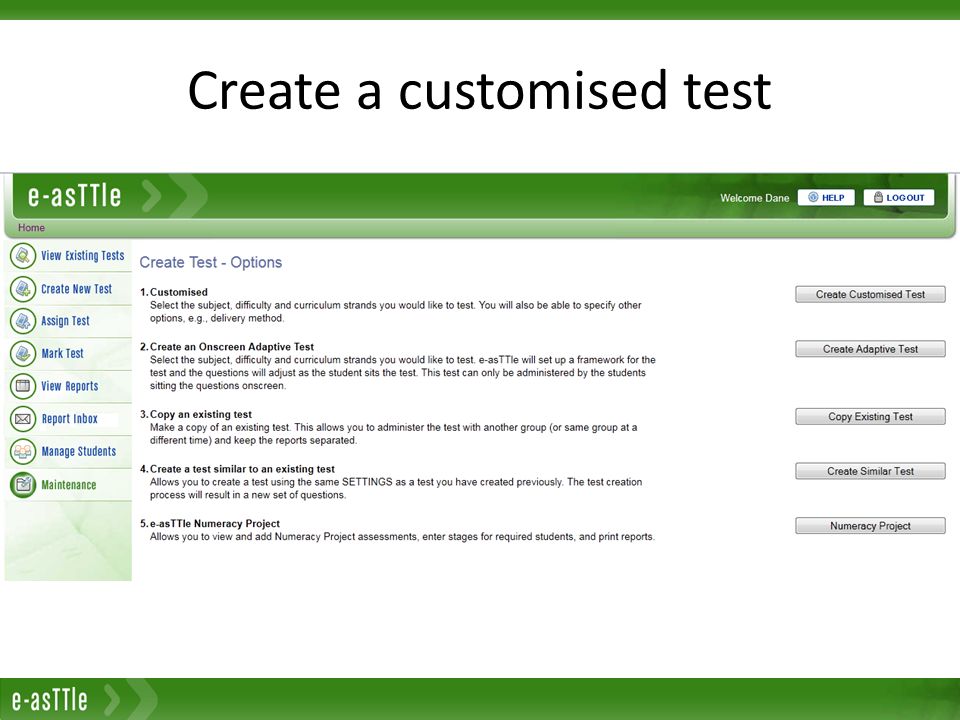Click the Copy Existing Test button
This screenshot has width=960, height=720.
click(870, 416)
